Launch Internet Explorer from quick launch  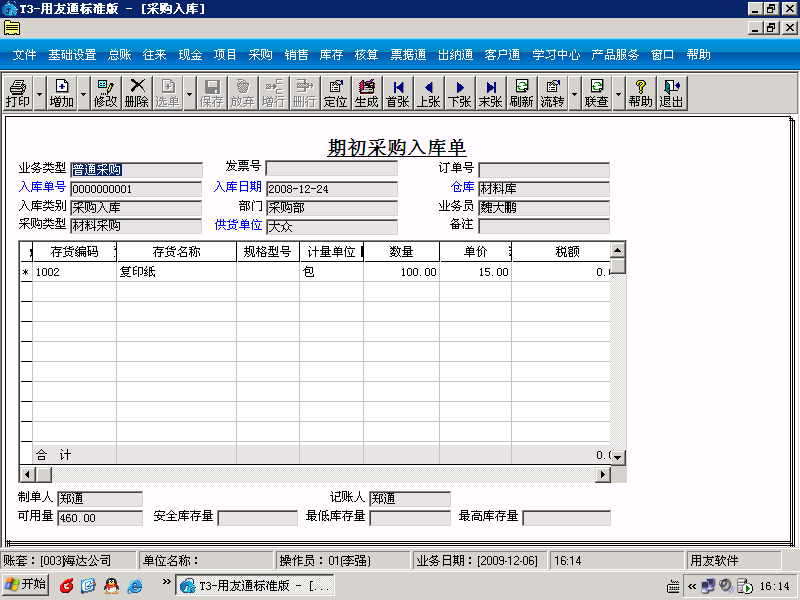click(135, 586)
